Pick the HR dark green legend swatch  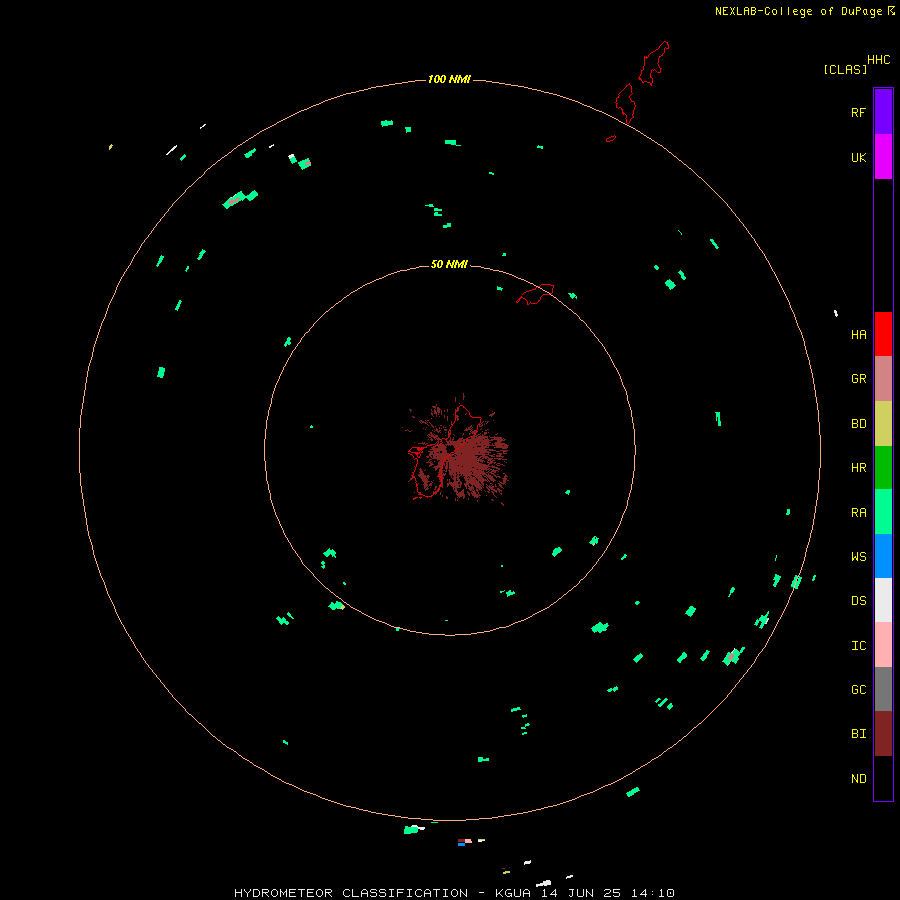tap(883, 468)
